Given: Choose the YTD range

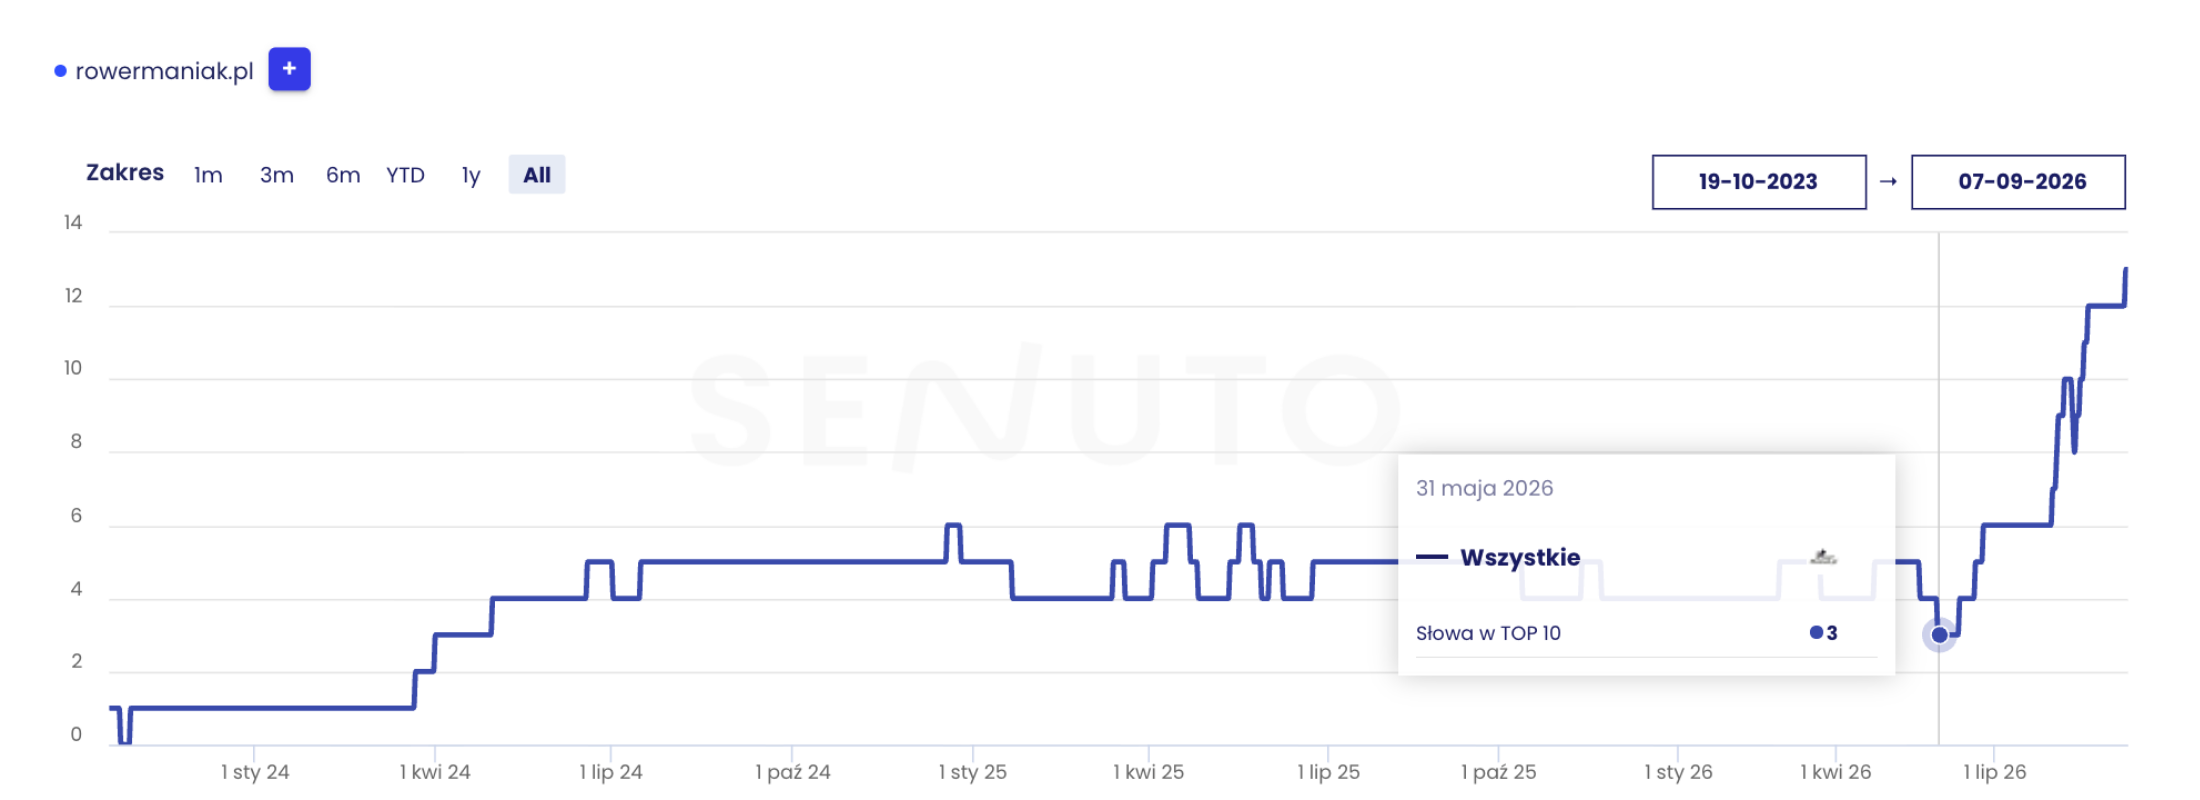Looking at the screenshot, I should click(405, 175).
